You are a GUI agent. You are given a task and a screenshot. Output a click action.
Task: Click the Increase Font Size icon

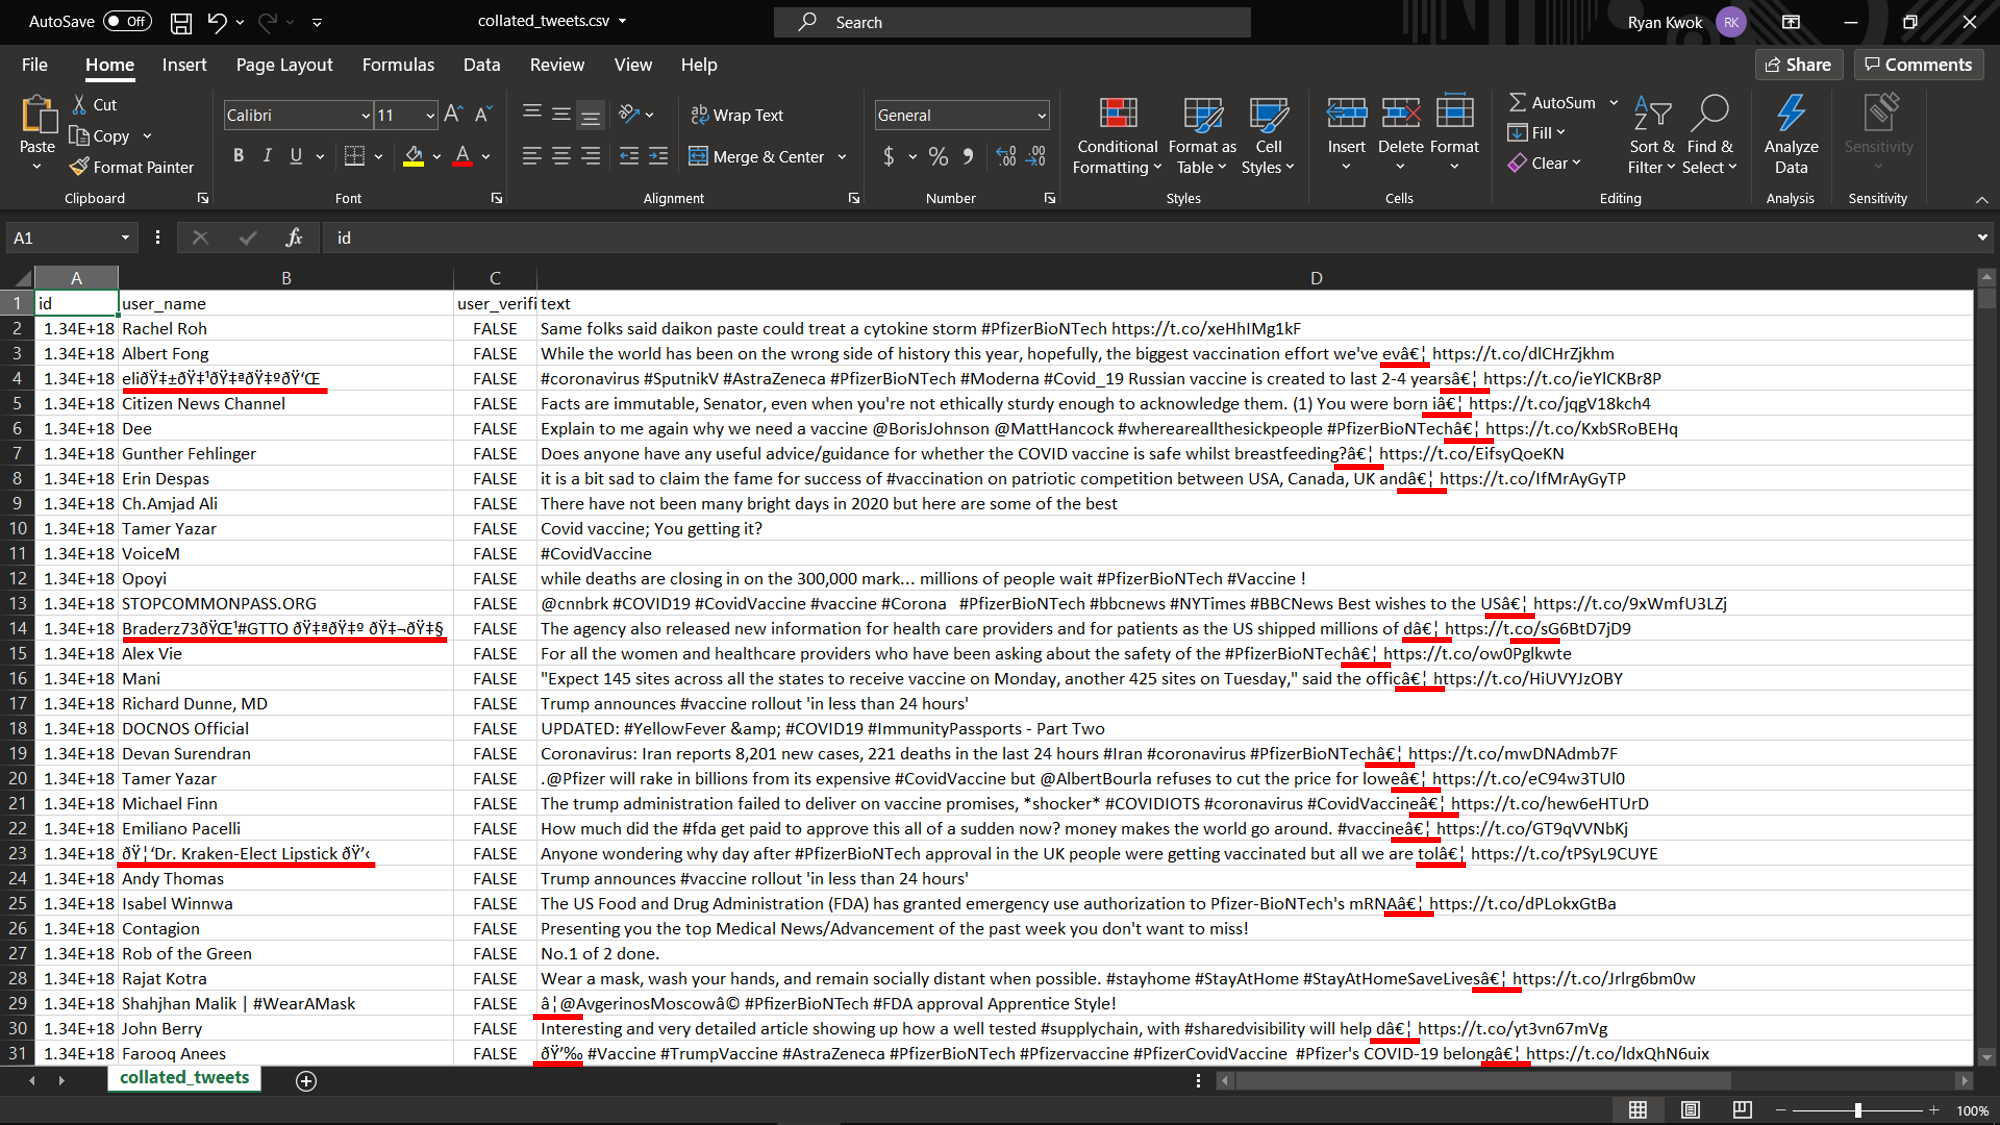tap(453, 115)
